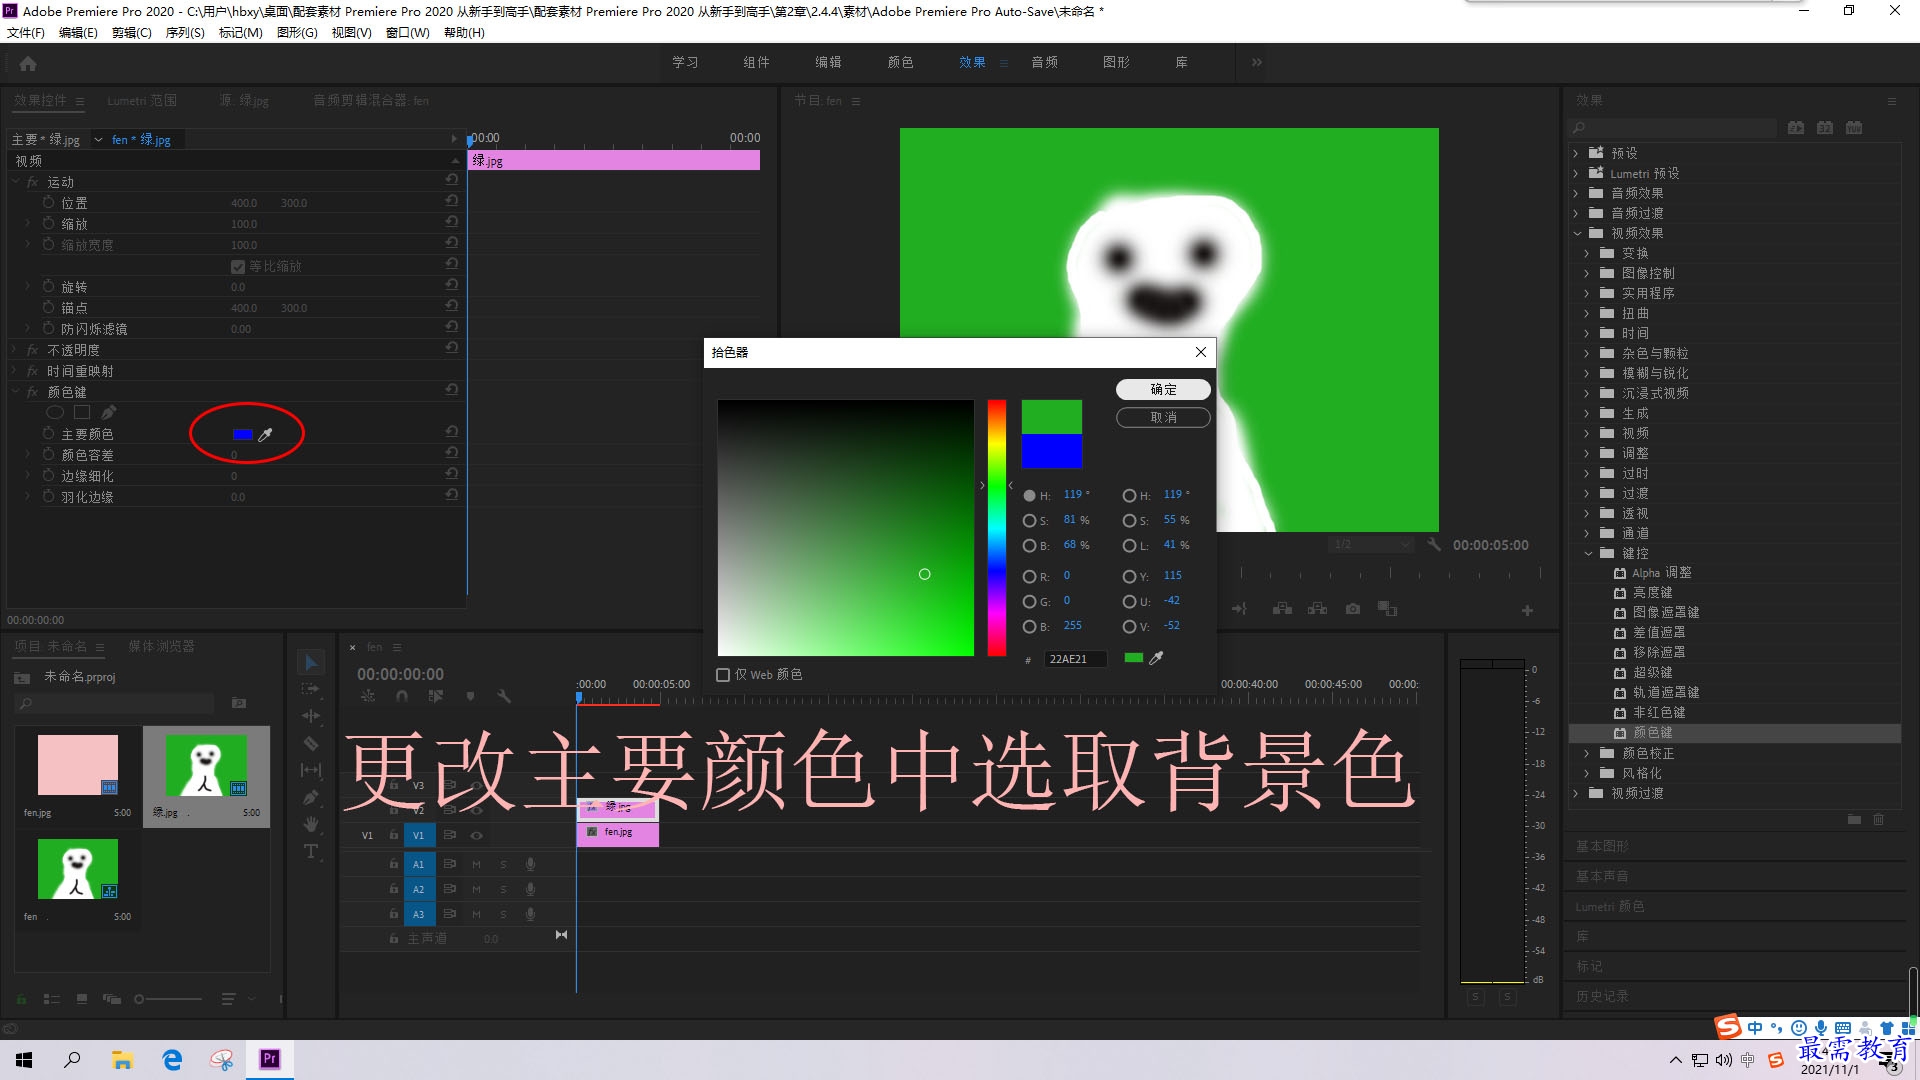1920x1080 pixels.
Task: Expand the 预设 effects folder
Action: coord(1576,153)
